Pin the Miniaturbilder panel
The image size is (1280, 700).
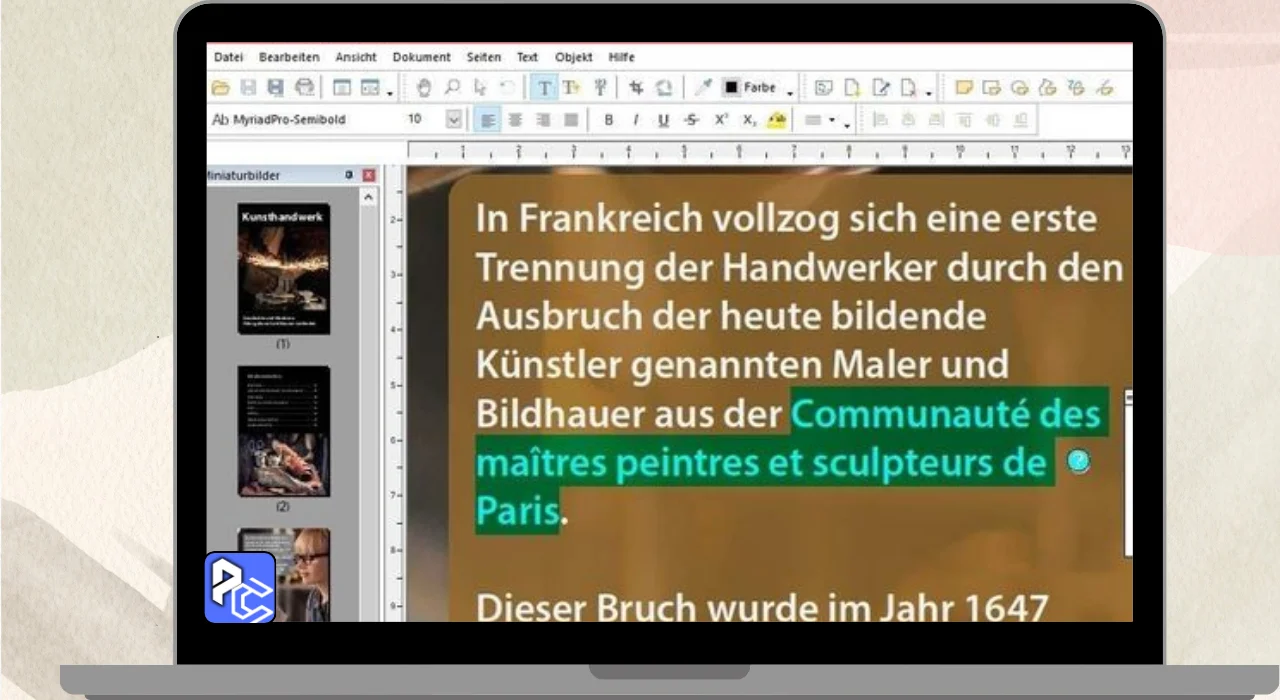tap(349, 175)
